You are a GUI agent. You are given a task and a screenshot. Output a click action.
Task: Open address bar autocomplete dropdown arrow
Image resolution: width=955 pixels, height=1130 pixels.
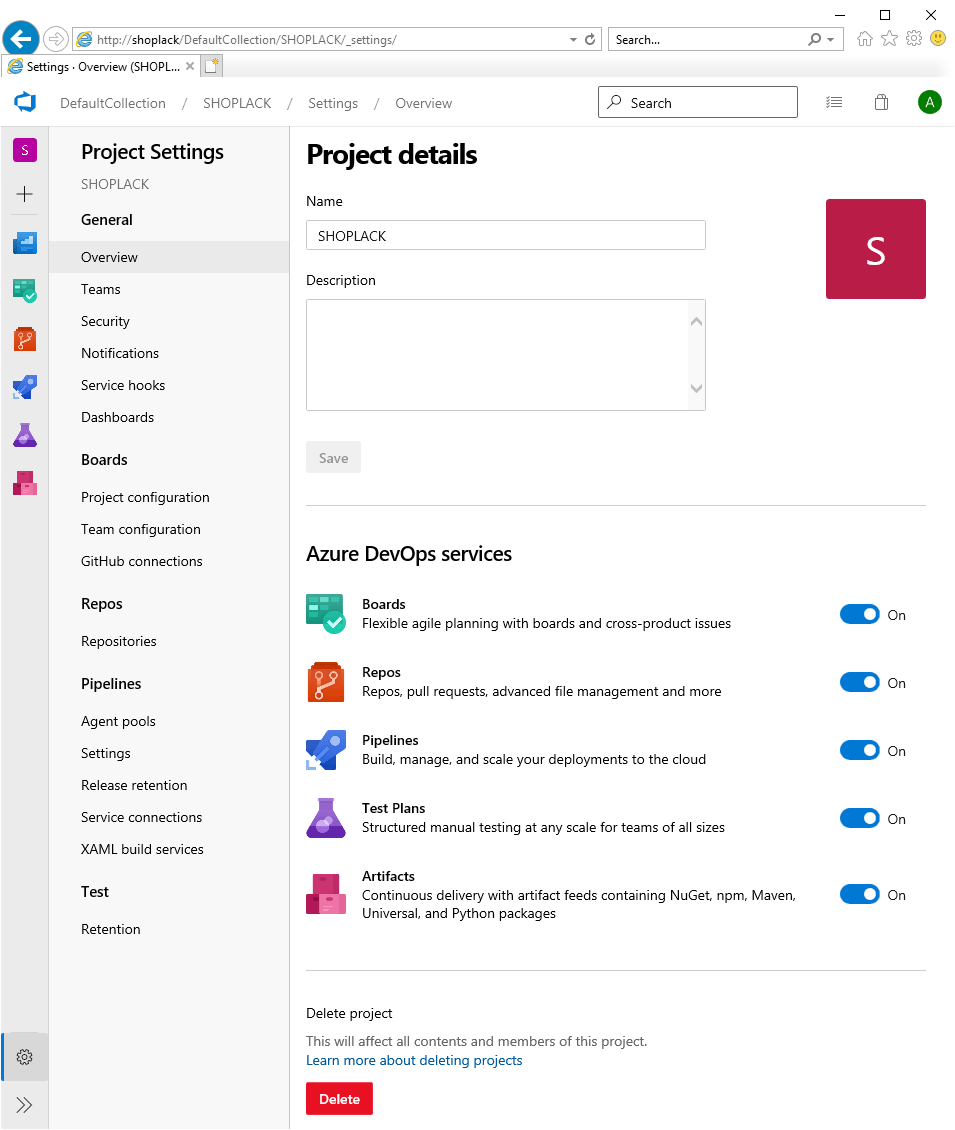573,40
